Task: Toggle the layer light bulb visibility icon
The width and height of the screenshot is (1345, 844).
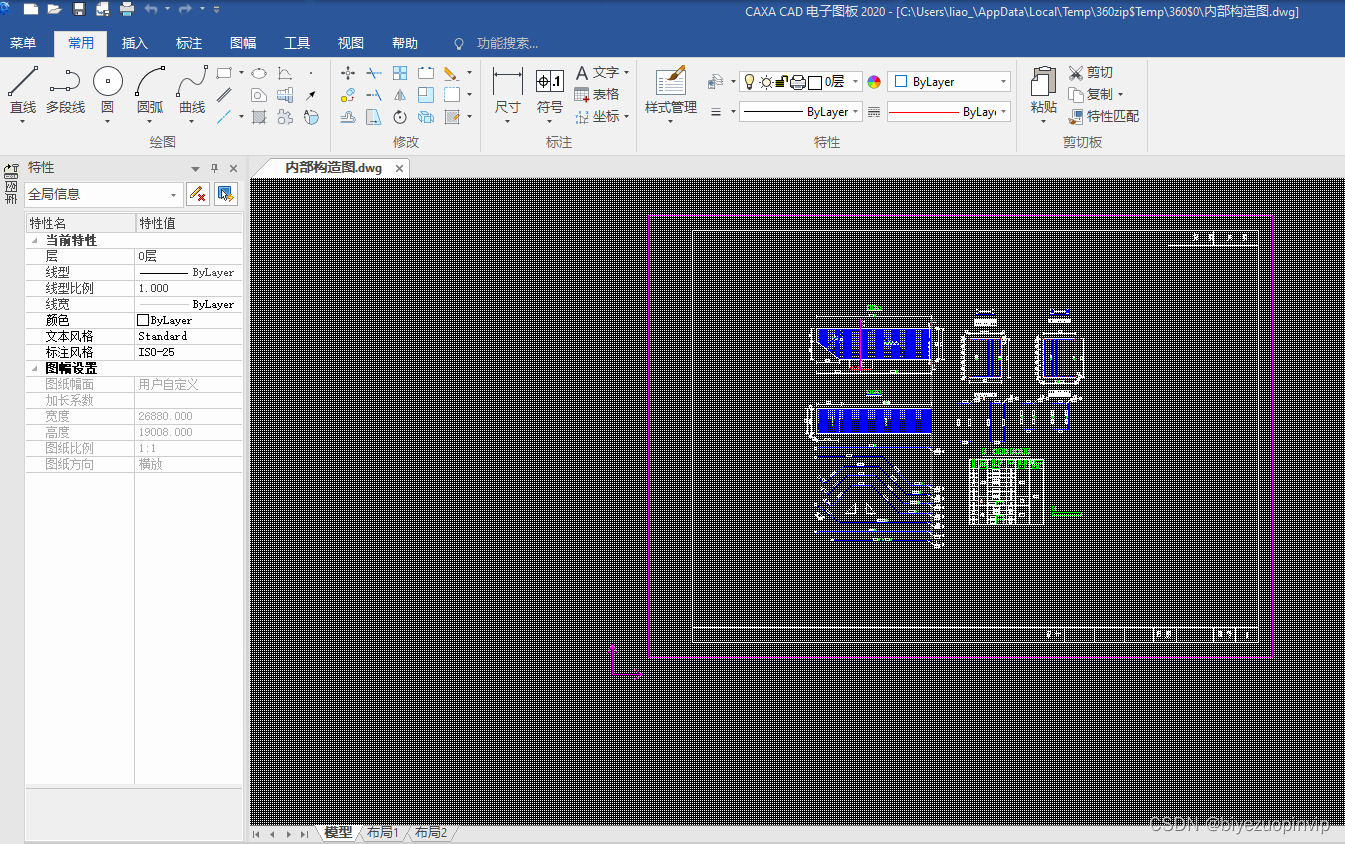Action: tap(749, 82)
